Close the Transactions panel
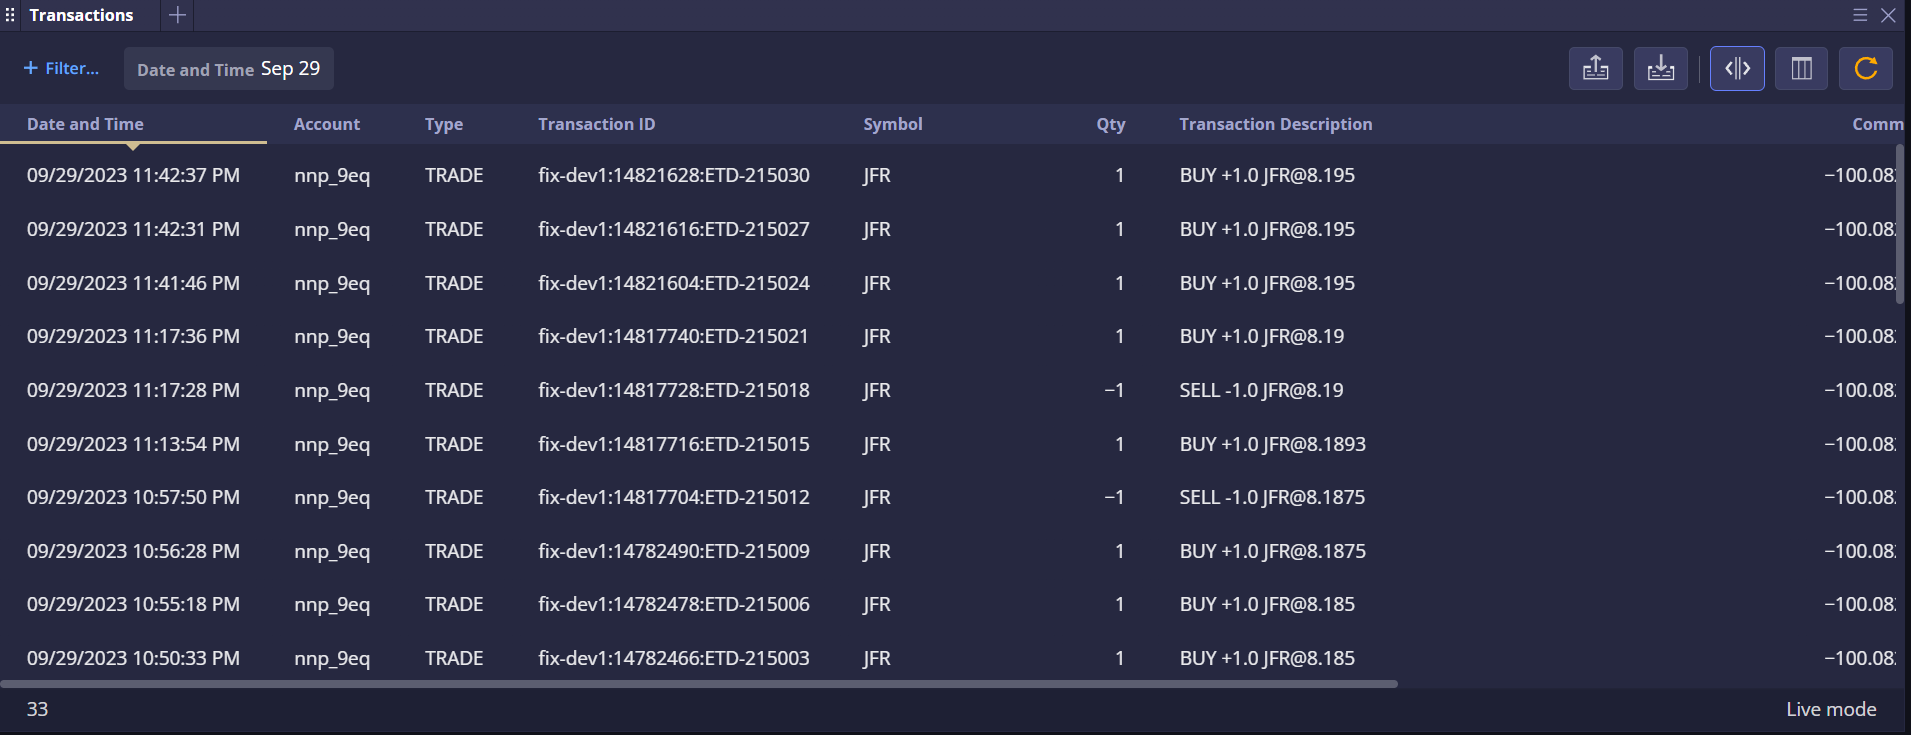The width and height of the screenshot is (1911, 735). point(1888,15)
